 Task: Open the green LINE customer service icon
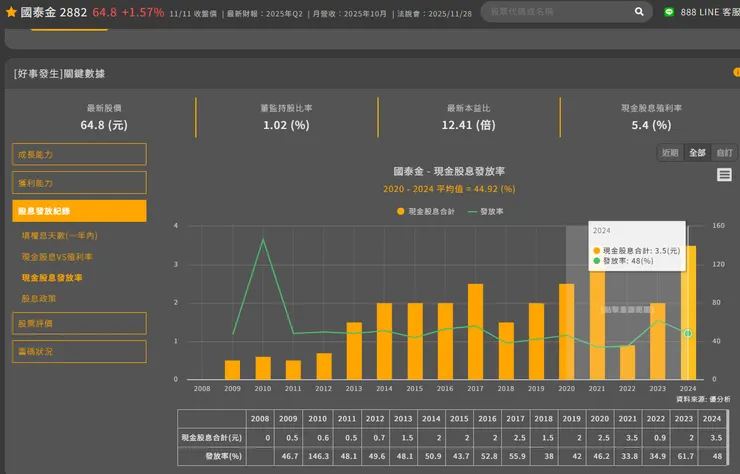(x=669, y=12)
